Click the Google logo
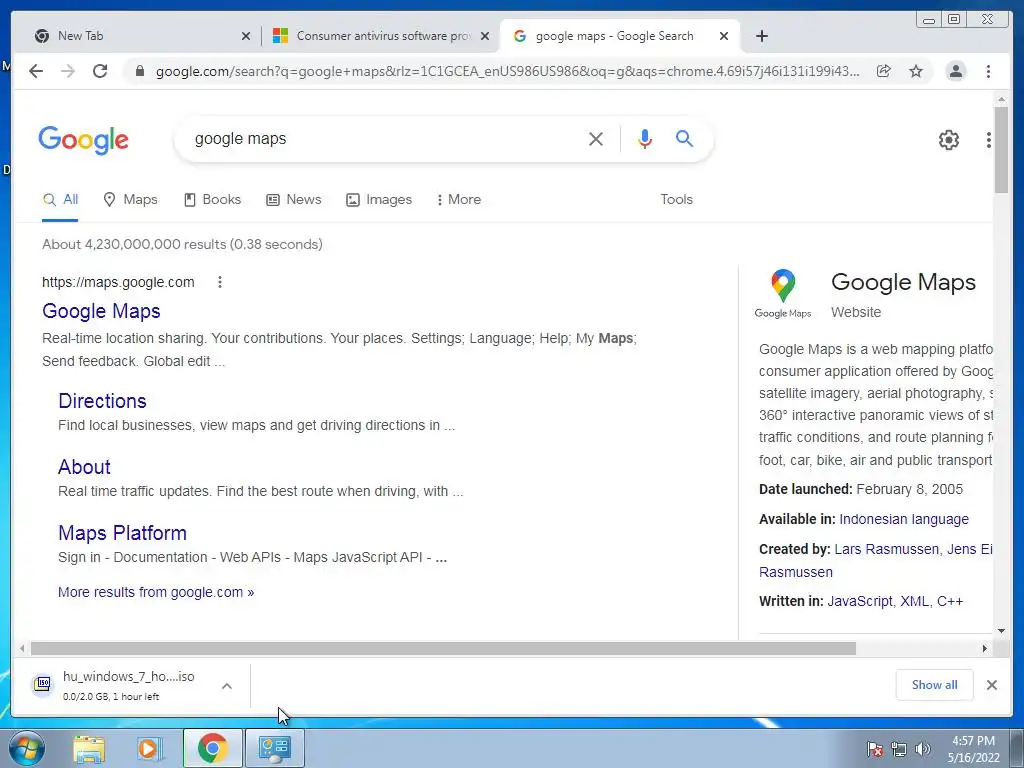Image resolution: width=1024 pixels, height=768 pixels. click(x=84, y=140)
